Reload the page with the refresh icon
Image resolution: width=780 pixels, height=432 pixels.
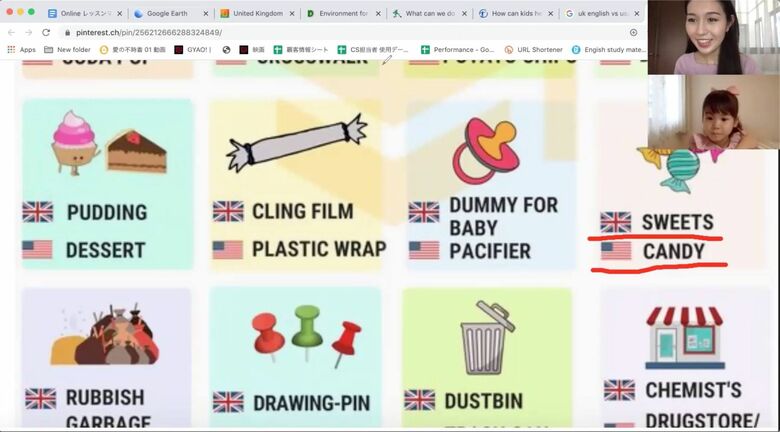click(46, 32)
